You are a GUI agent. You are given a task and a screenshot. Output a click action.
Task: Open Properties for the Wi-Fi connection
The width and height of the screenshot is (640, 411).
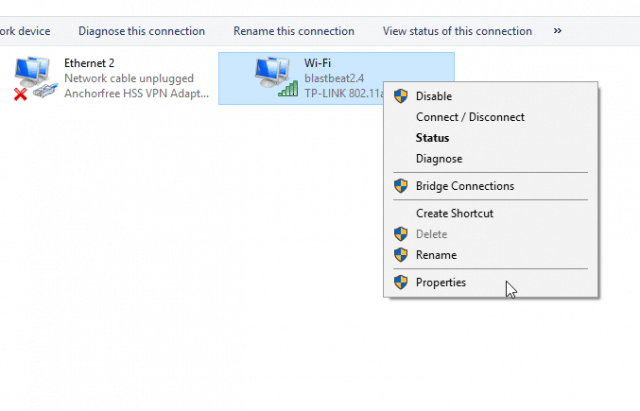click(441, 282)
